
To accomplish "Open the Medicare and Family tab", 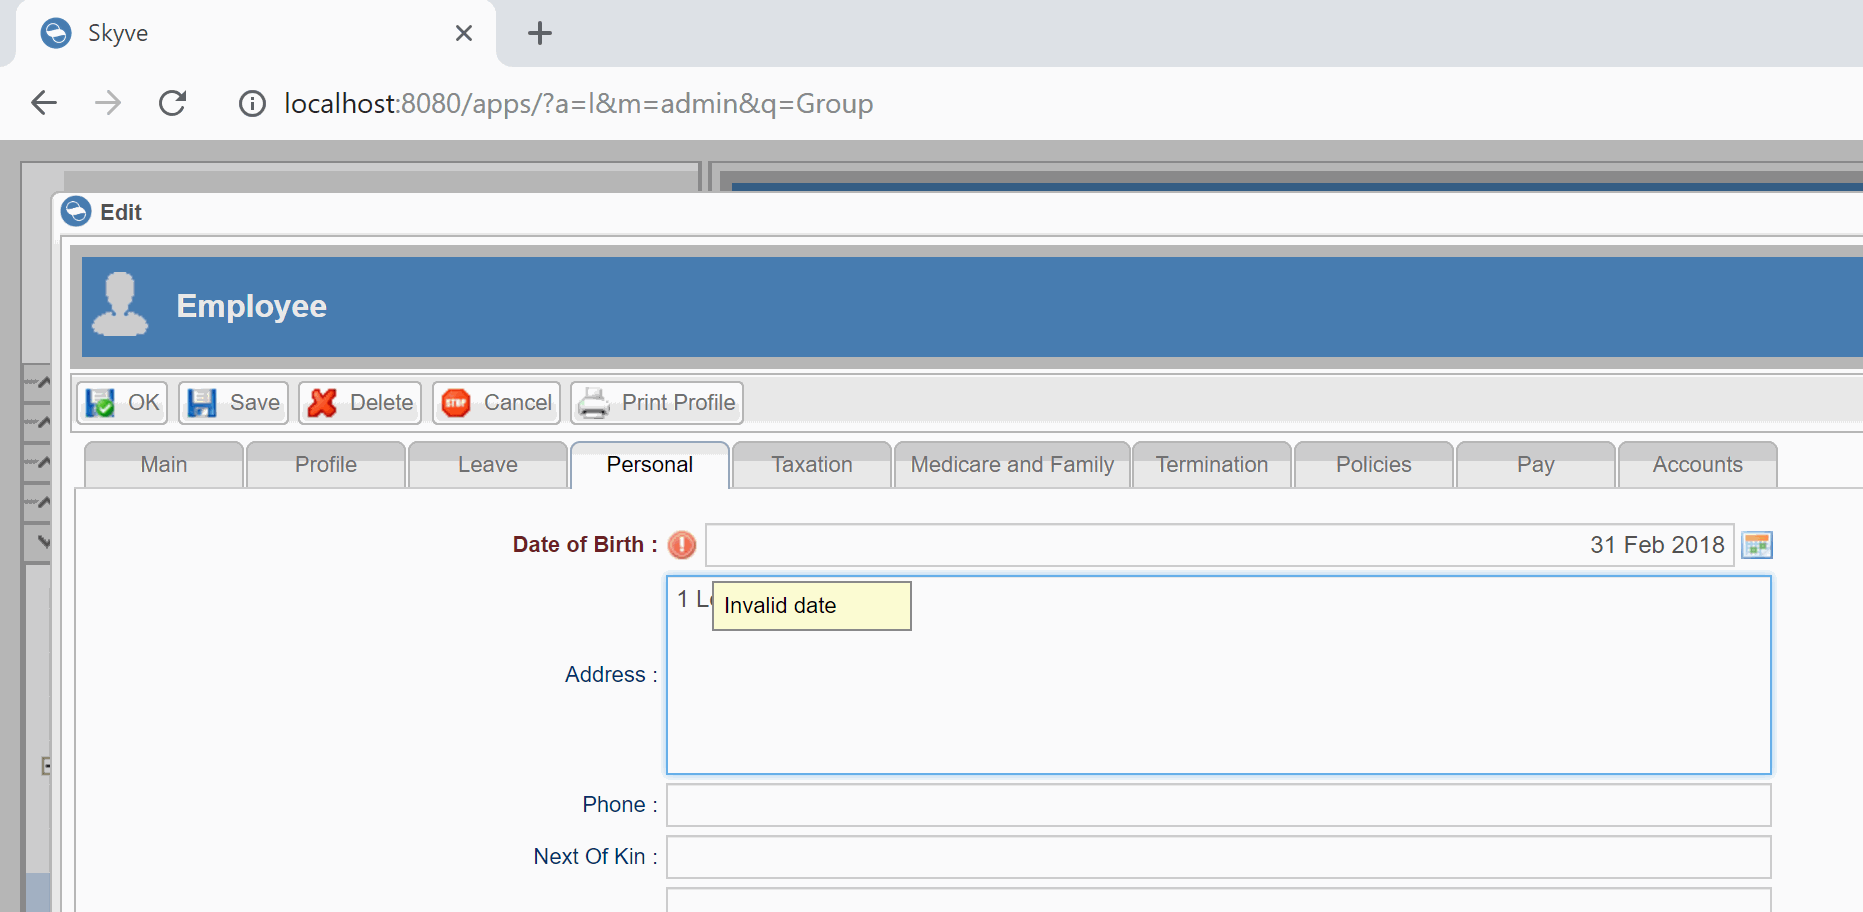I will (x=1012, y=464).
